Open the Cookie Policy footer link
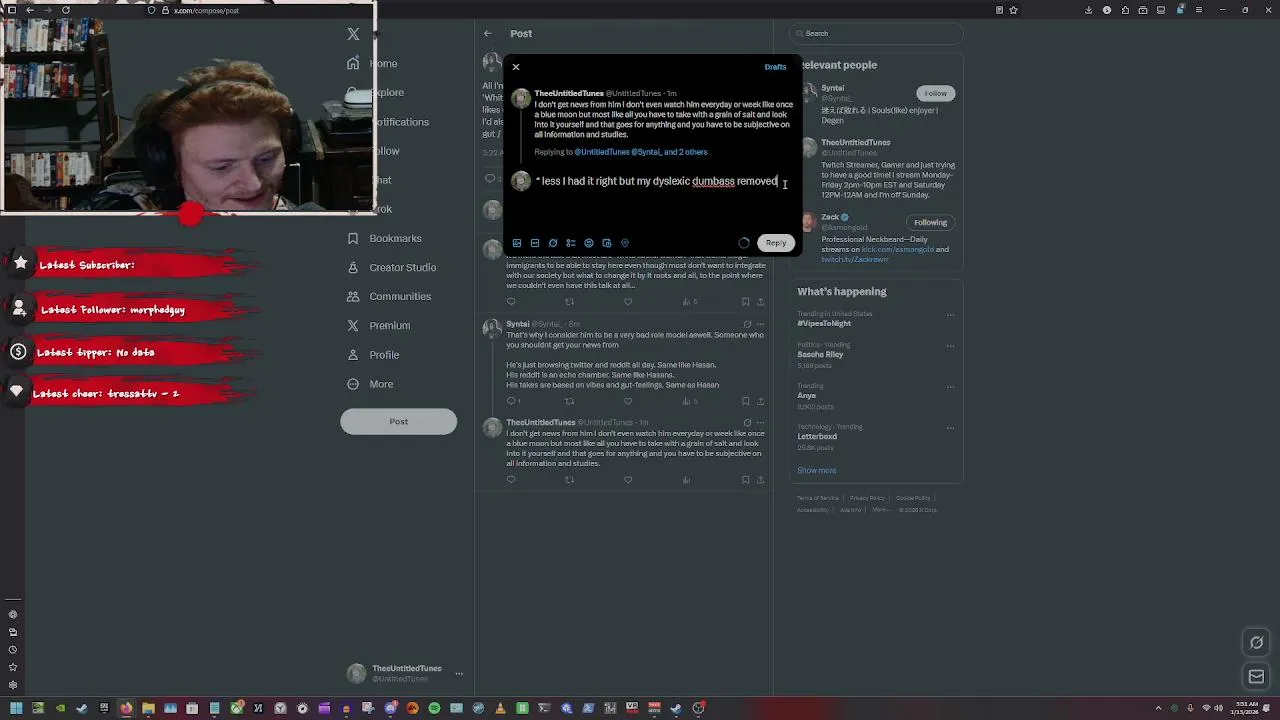Screen dimensions: 1280x720 point(913,498)
